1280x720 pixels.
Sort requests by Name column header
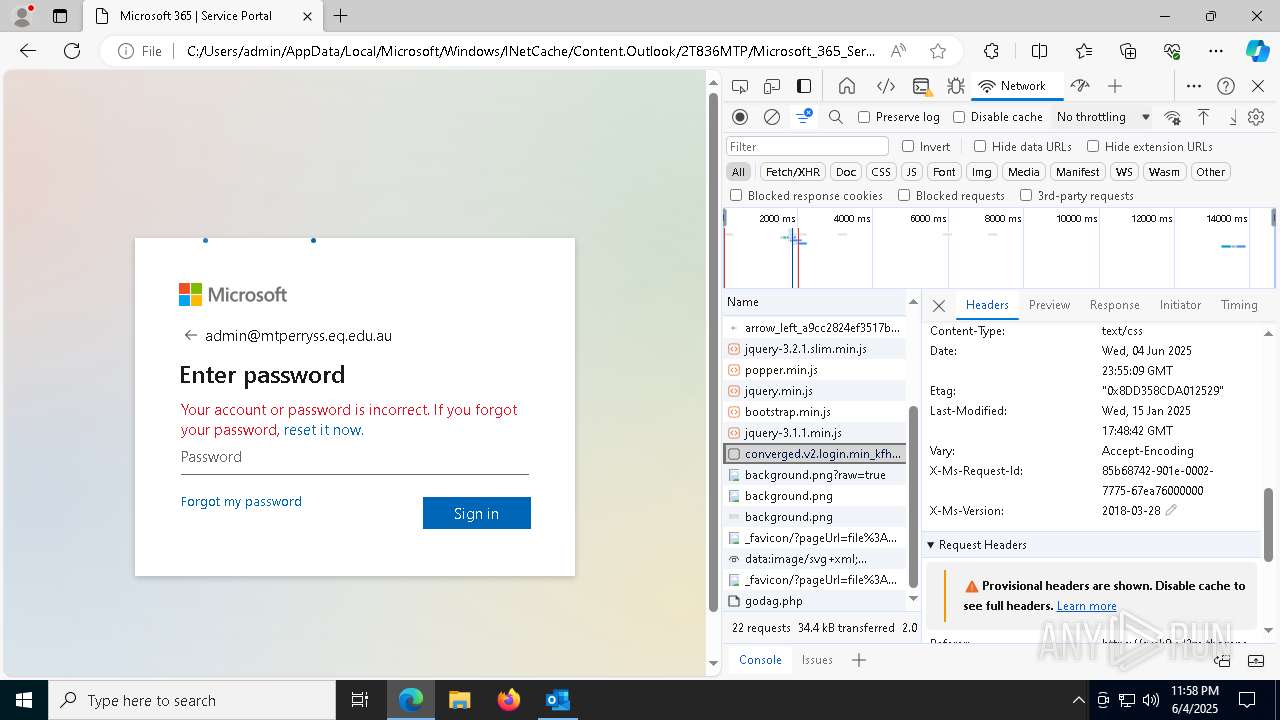click(x=815, y=302)
